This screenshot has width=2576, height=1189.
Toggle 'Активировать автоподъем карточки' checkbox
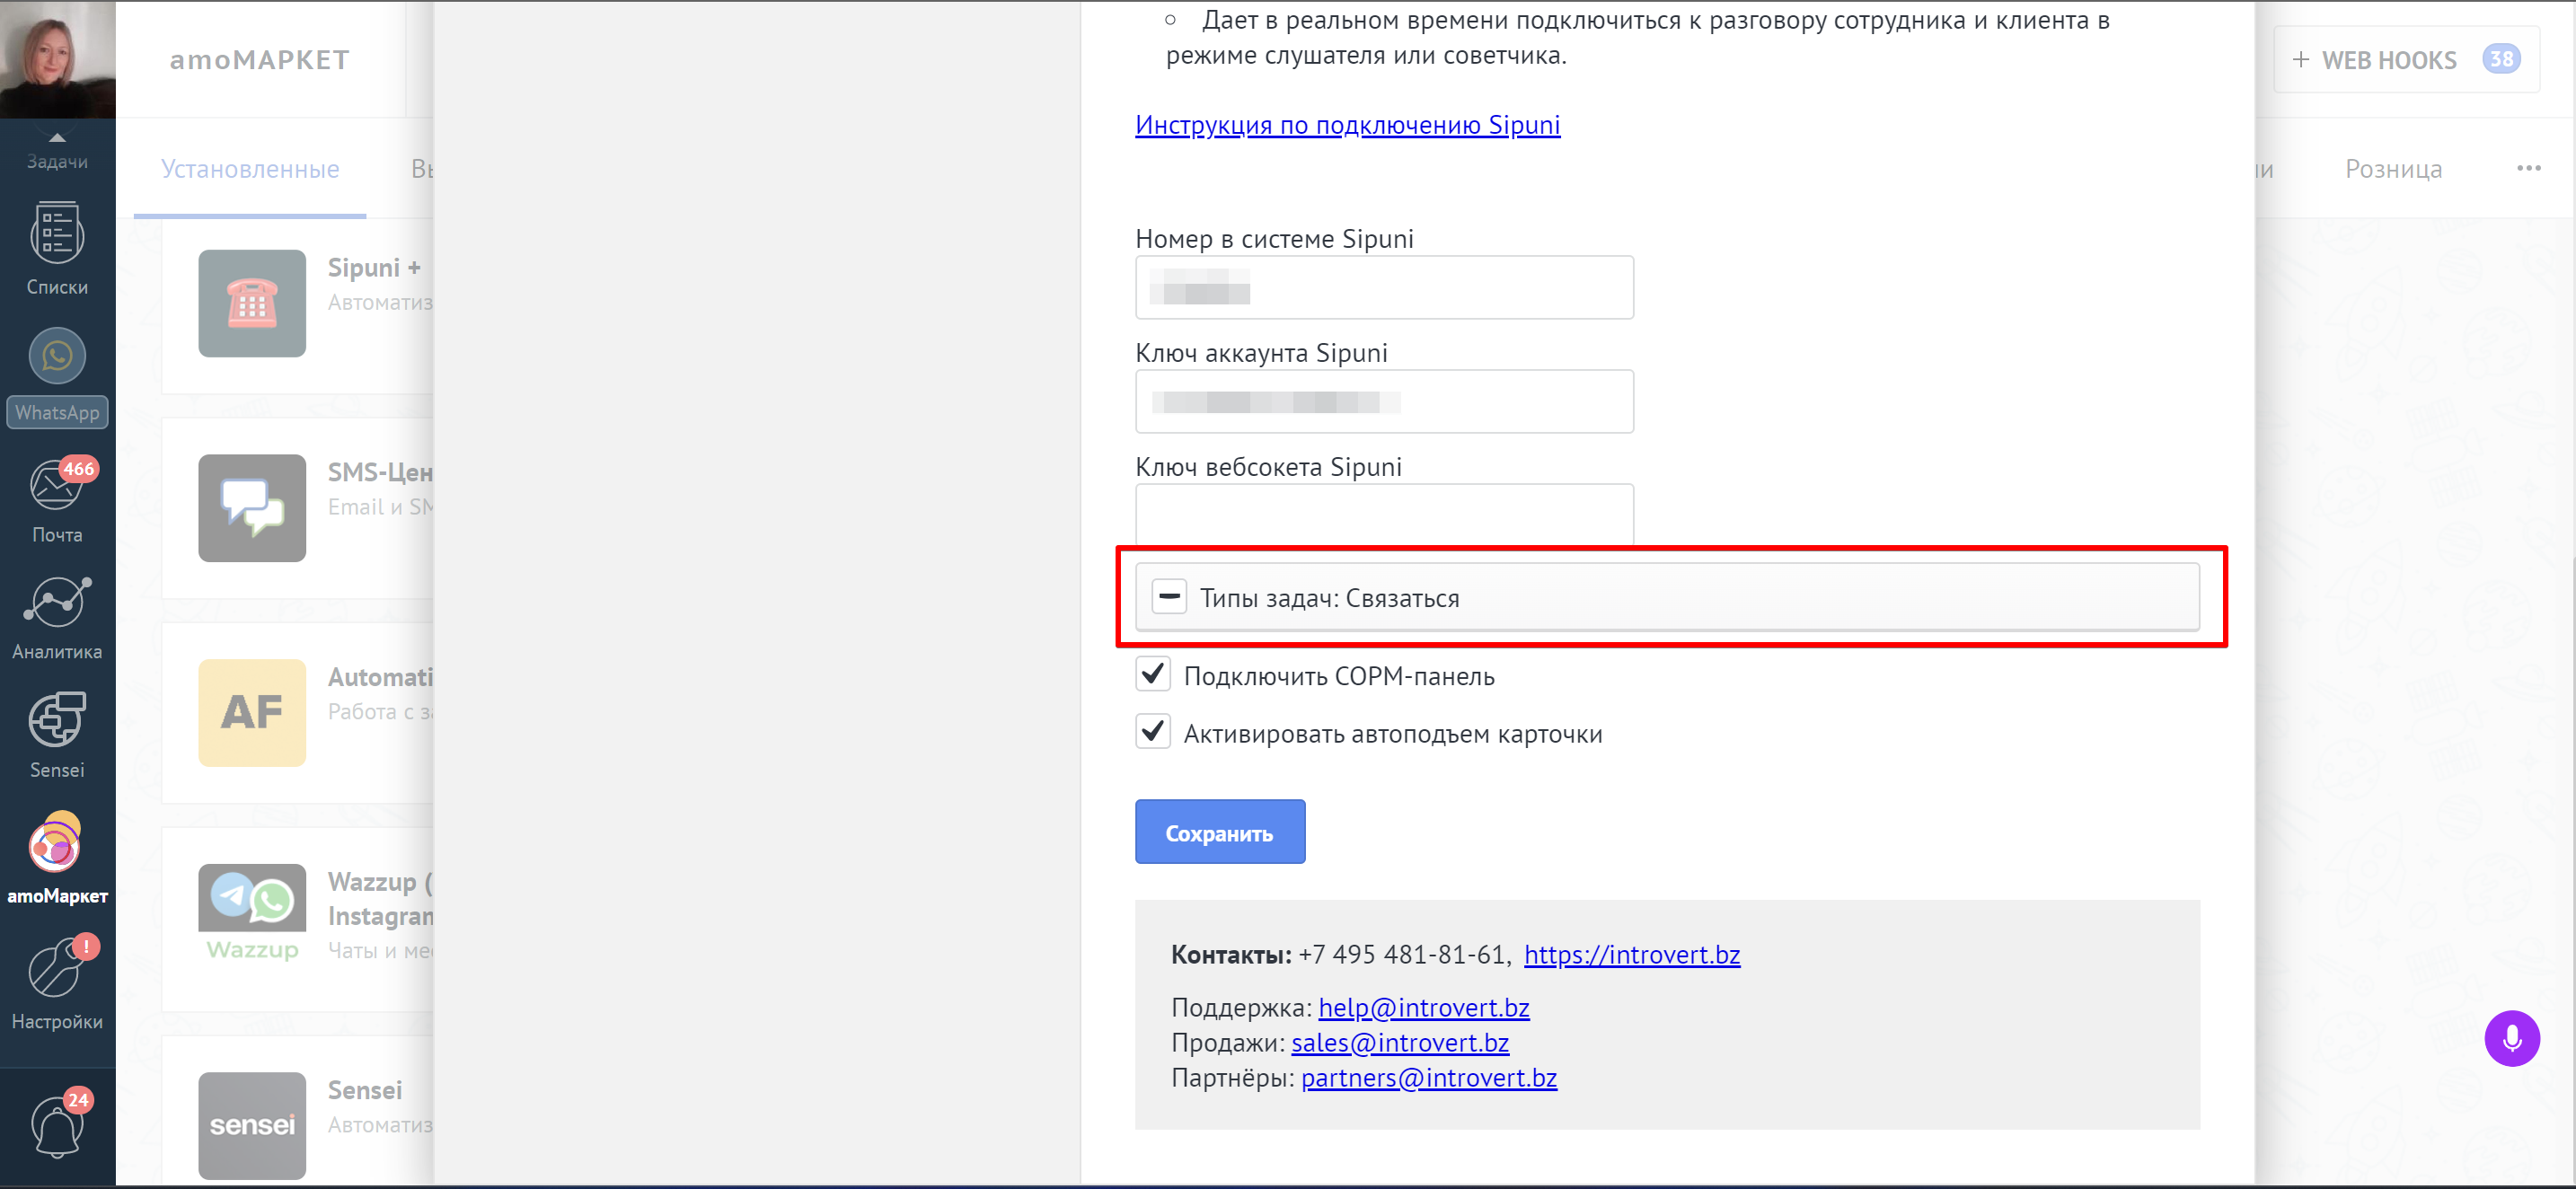(x=1153, y=732)
